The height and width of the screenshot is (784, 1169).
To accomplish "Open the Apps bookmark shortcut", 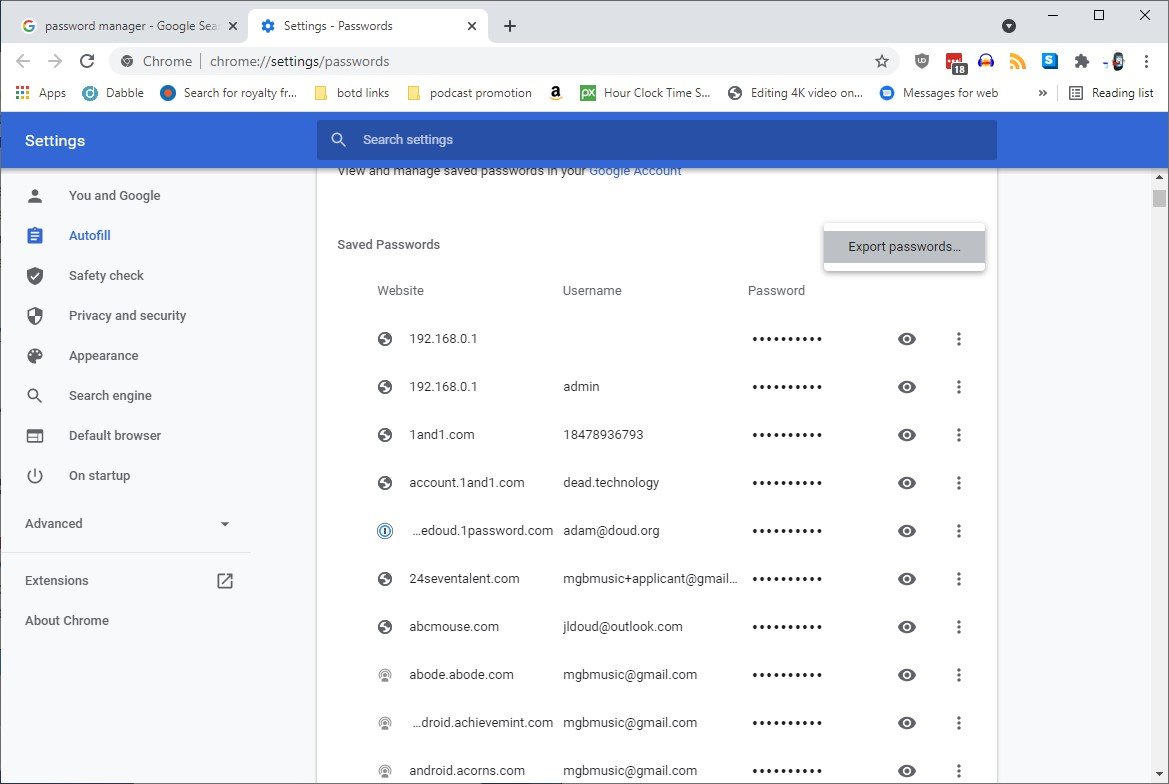I will point(41,93).
